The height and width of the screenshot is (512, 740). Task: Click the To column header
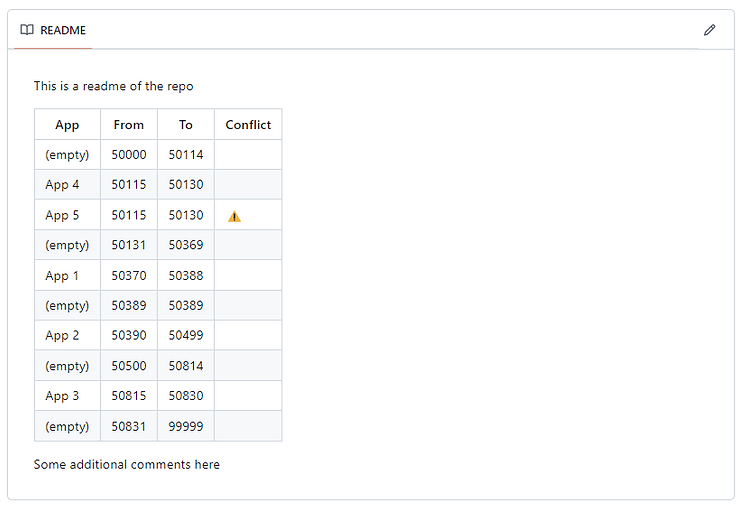pyautogui.click(x=186, y=125)
